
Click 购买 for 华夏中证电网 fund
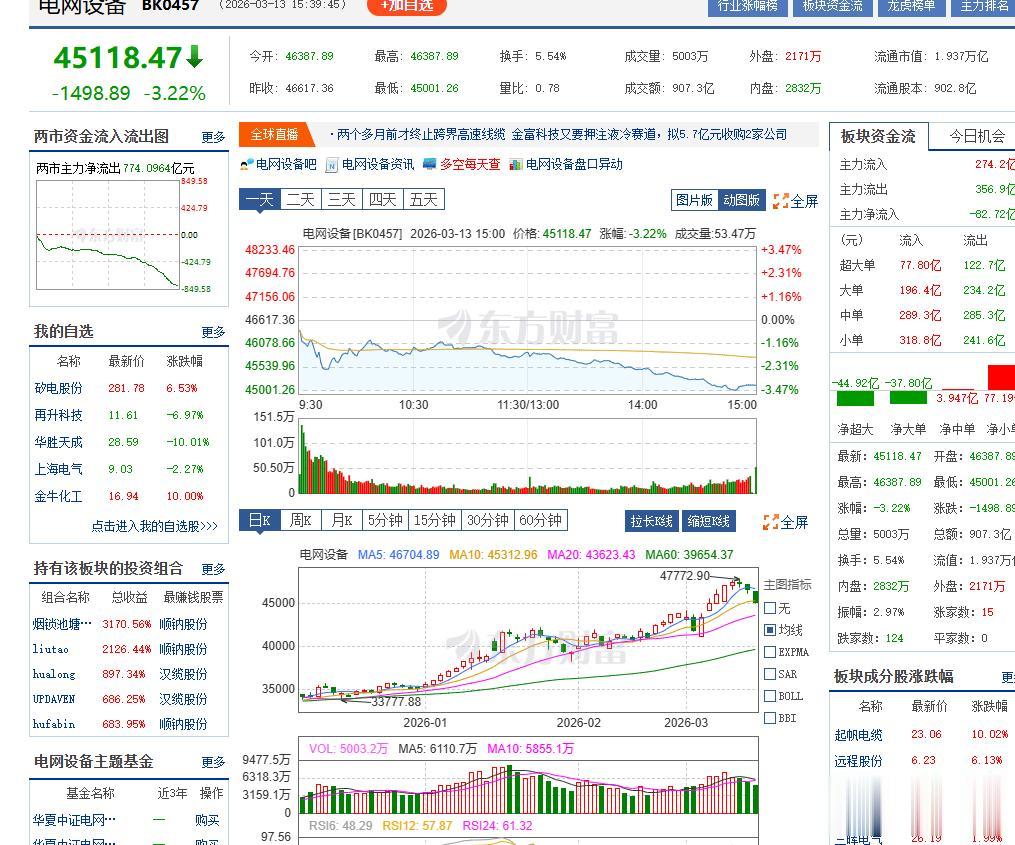[x=207, y=821]
